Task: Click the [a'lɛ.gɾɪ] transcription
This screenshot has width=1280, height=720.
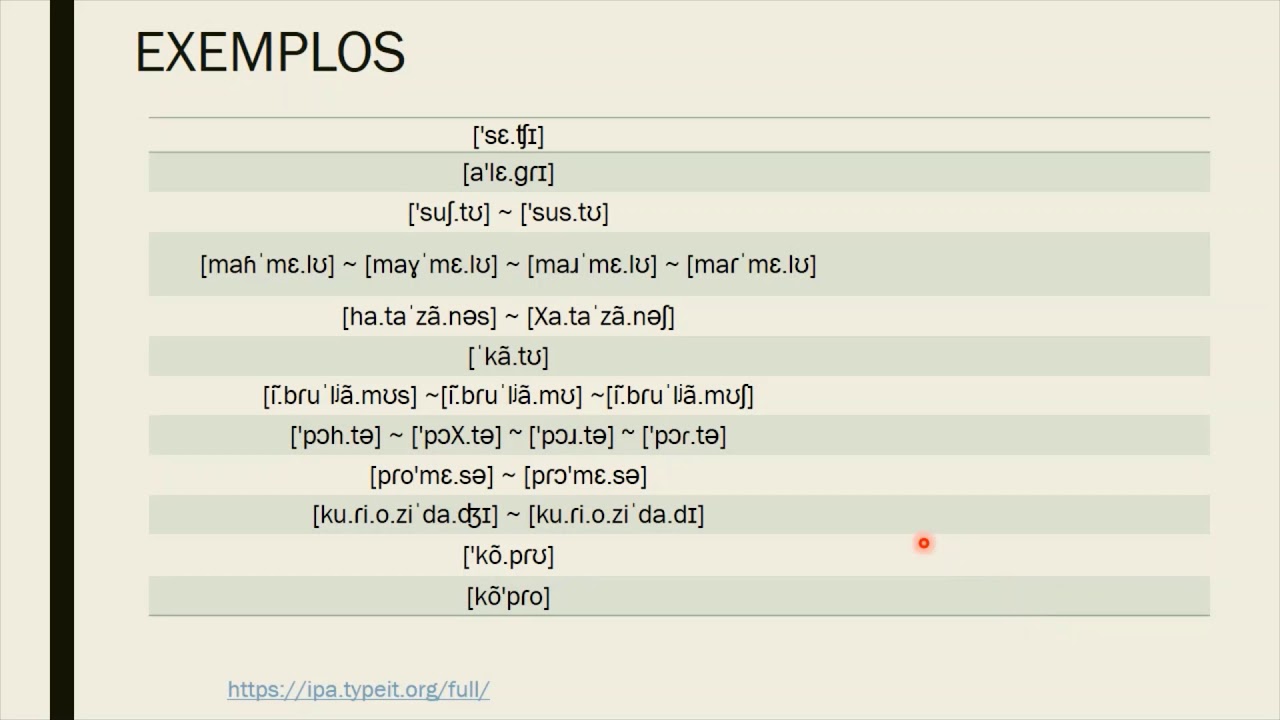Action: (x=508, y=173)
